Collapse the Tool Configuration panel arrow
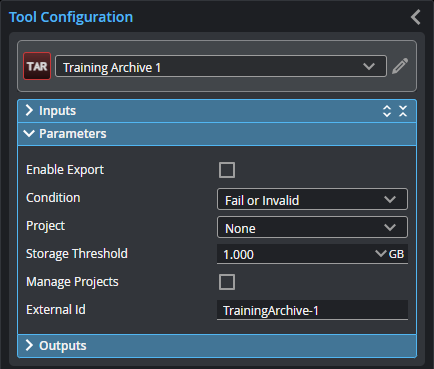 point(416,17)
